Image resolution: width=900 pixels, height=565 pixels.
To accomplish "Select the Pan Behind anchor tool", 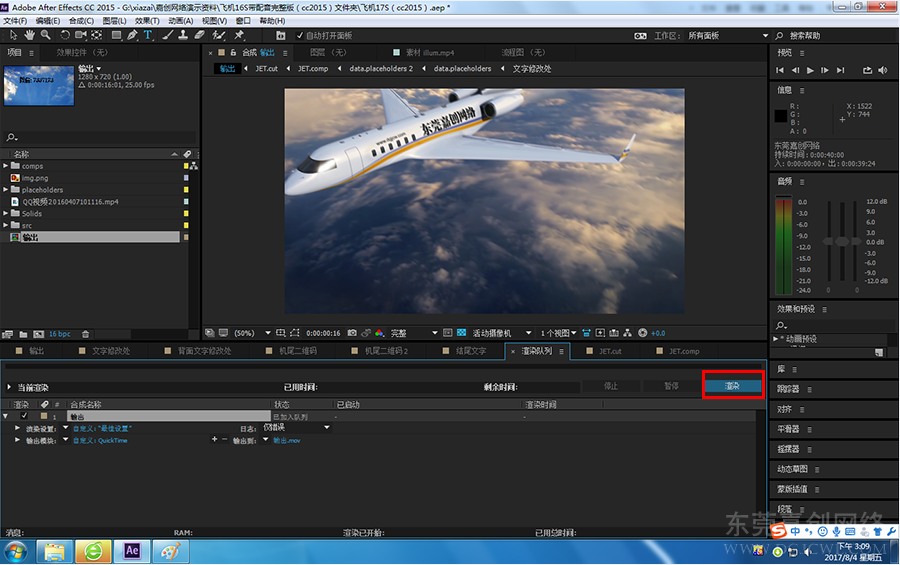I will click(x=96, y=35).
